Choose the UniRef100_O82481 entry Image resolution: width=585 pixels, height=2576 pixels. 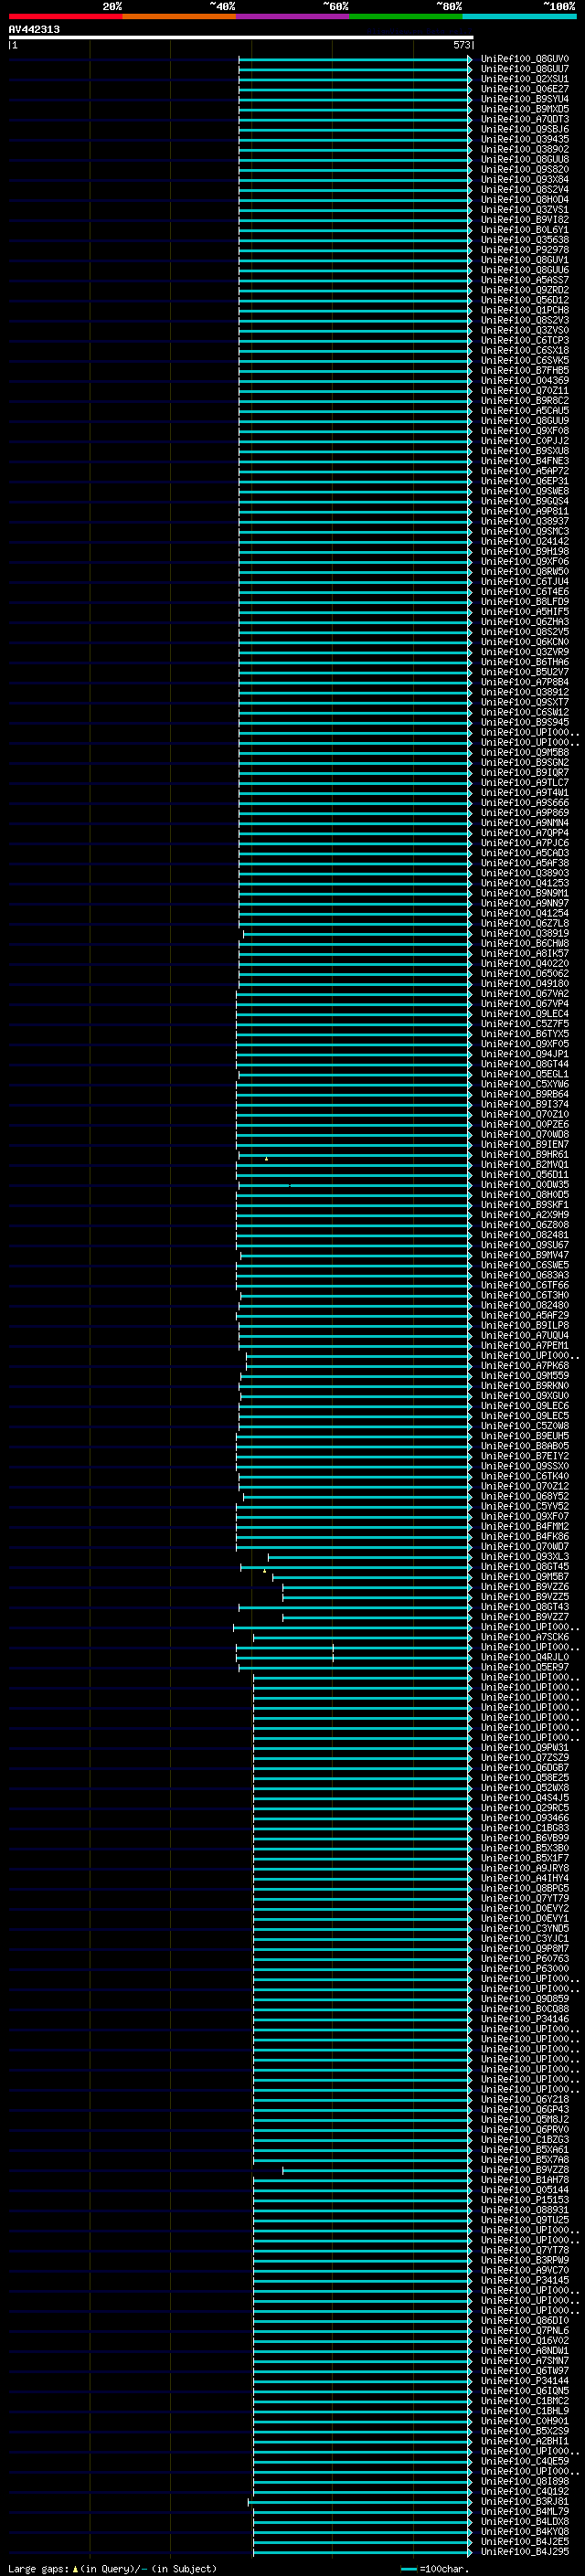point(525,1235)
